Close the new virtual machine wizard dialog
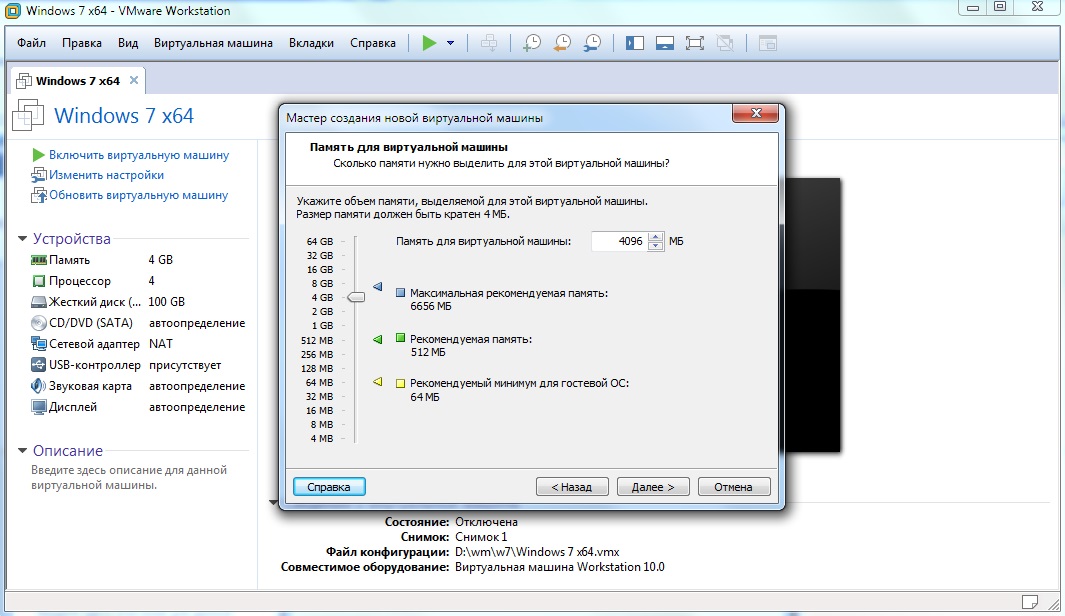This screenshot has width=1065, height=616. coord(755,113)
